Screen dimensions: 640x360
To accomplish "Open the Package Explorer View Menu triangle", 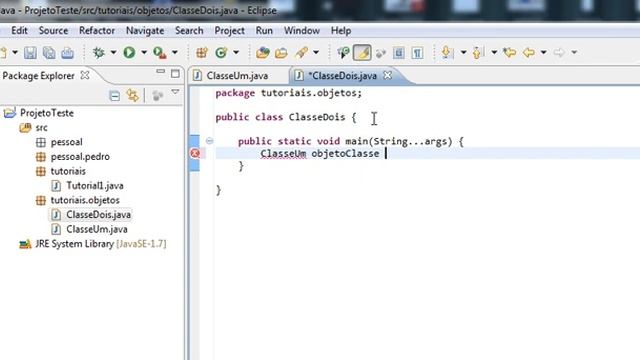I will click(176, 92).
